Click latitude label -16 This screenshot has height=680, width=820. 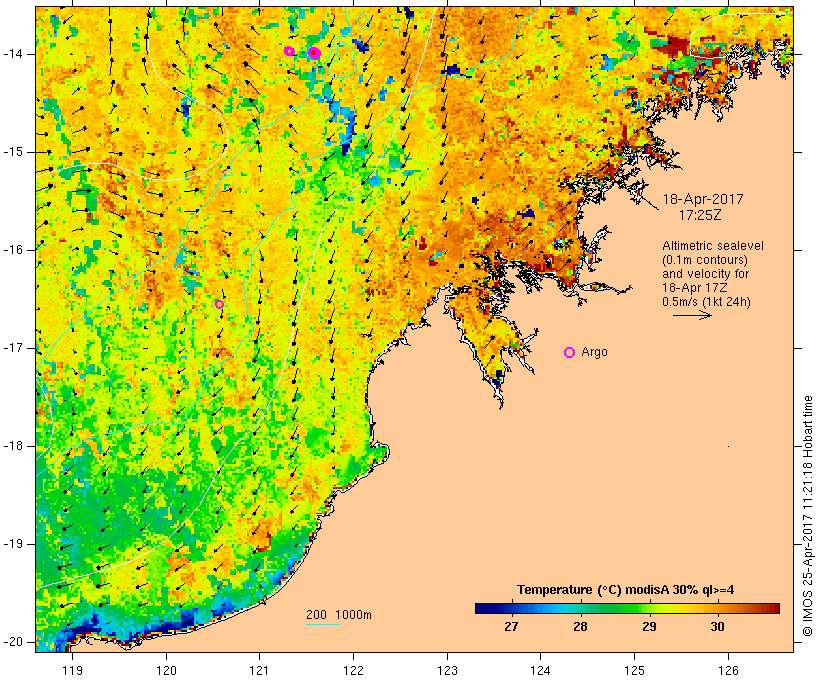pyautogui.click(x=13, y=250)
